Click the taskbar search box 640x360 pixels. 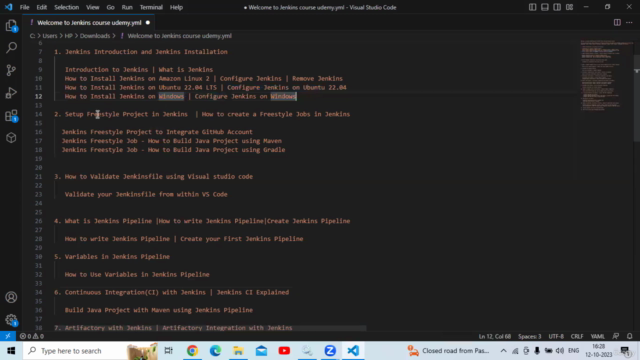(x=90, y=351)
